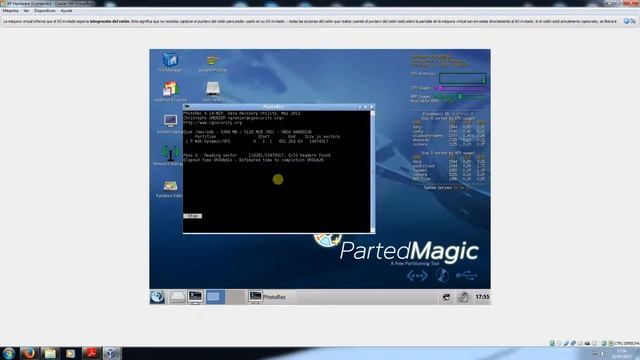Click the volume tray icon in Parted Magic panel
The image size is (640, 360).
click(463, 297)
